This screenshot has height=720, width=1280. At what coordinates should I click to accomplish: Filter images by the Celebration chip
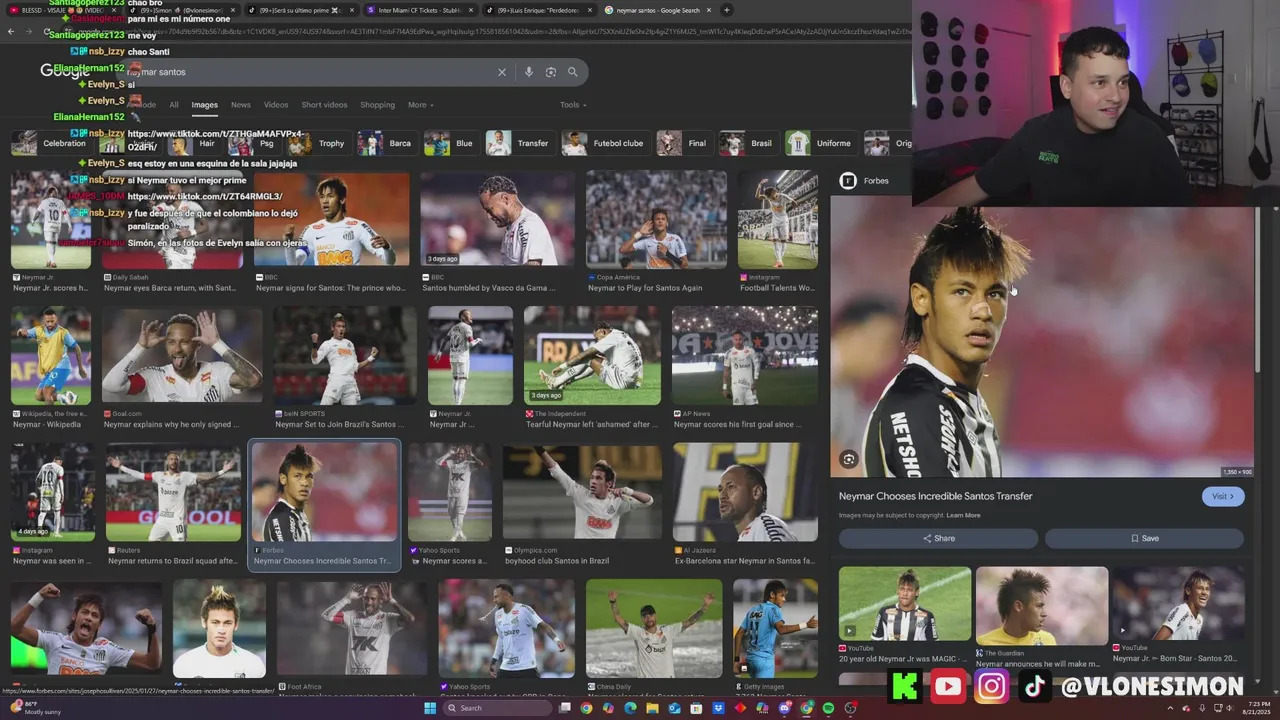[51, 143]
